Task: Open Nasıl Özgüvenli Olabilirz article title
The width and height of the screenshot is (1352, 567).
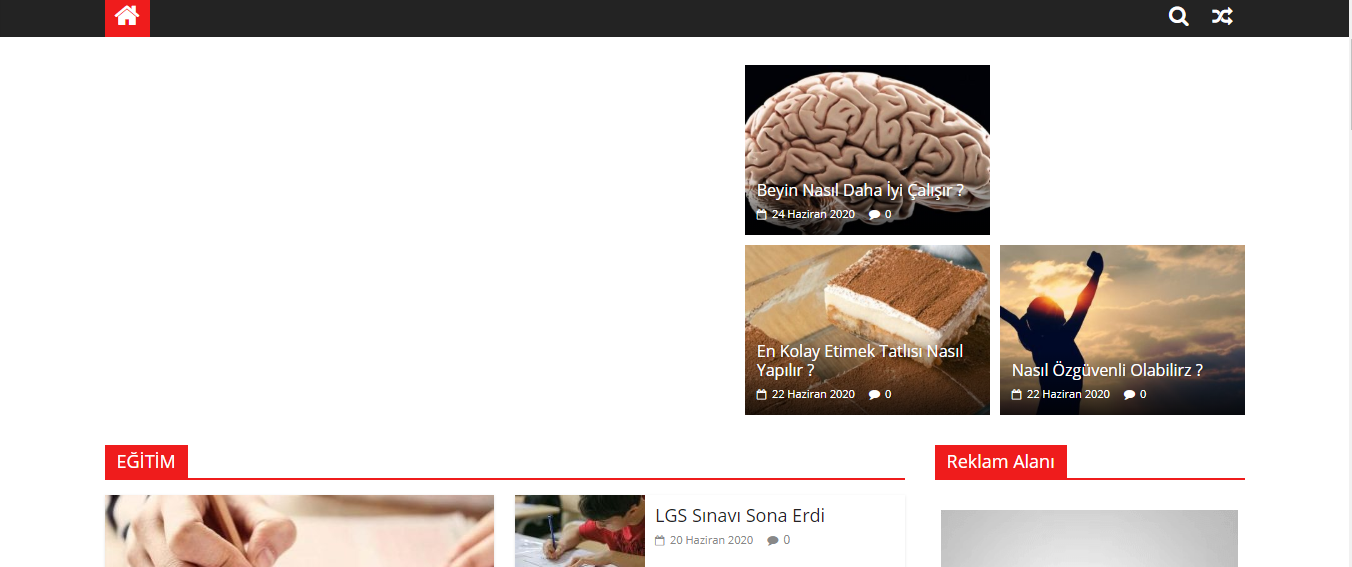Action: [1107, 370]
